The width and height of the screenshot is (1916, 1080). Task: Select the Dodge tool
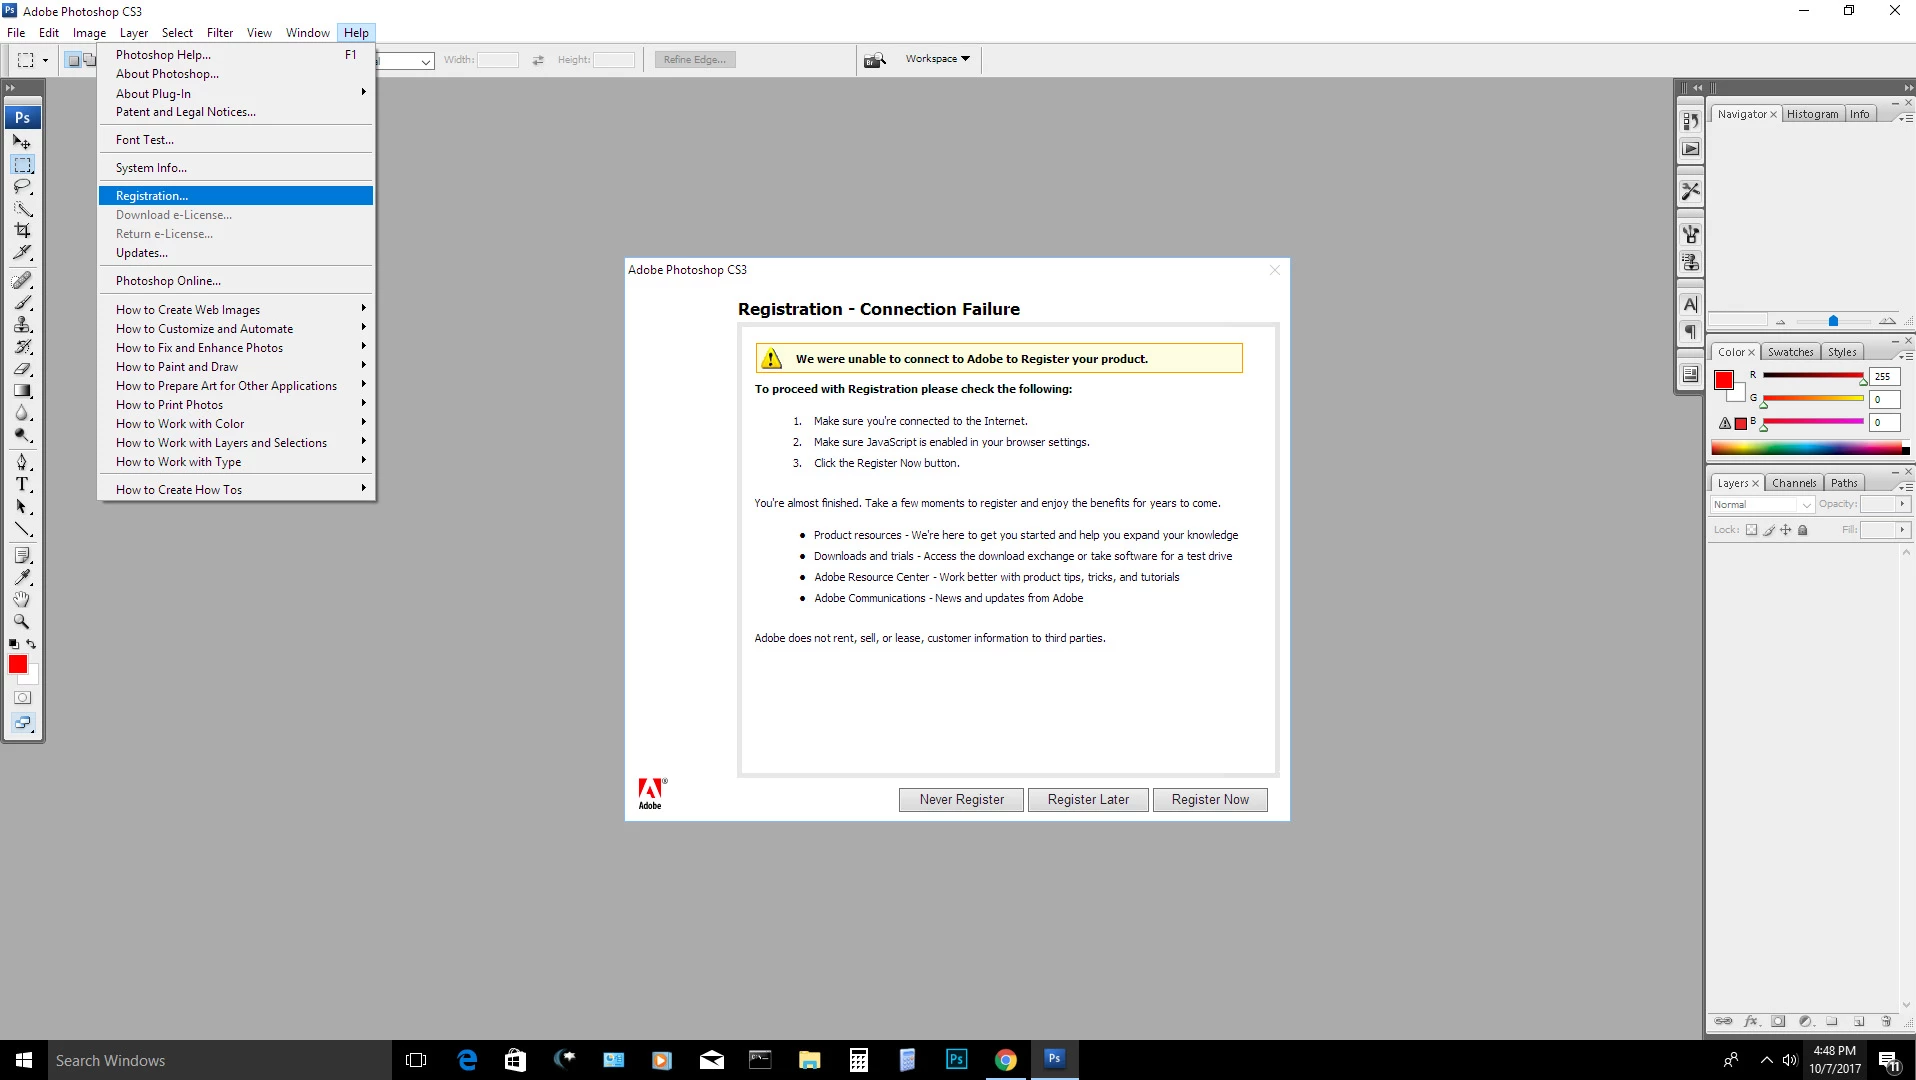(22, 435)
